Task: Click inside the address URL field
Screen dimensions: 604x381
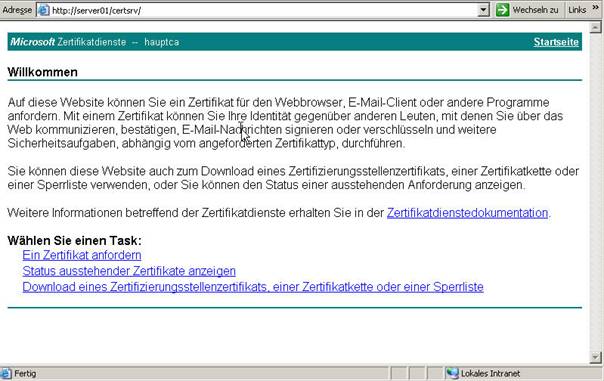Action: click(262, 10)
